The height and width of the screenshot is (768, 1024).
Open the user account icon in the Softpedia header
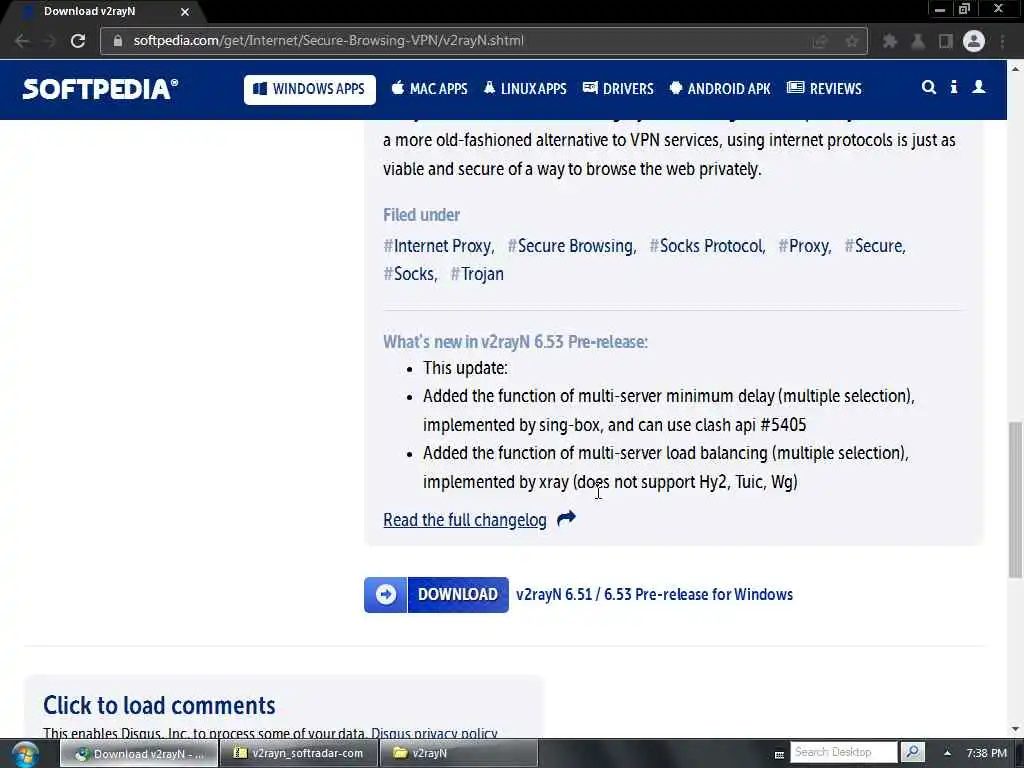point(979,88)
